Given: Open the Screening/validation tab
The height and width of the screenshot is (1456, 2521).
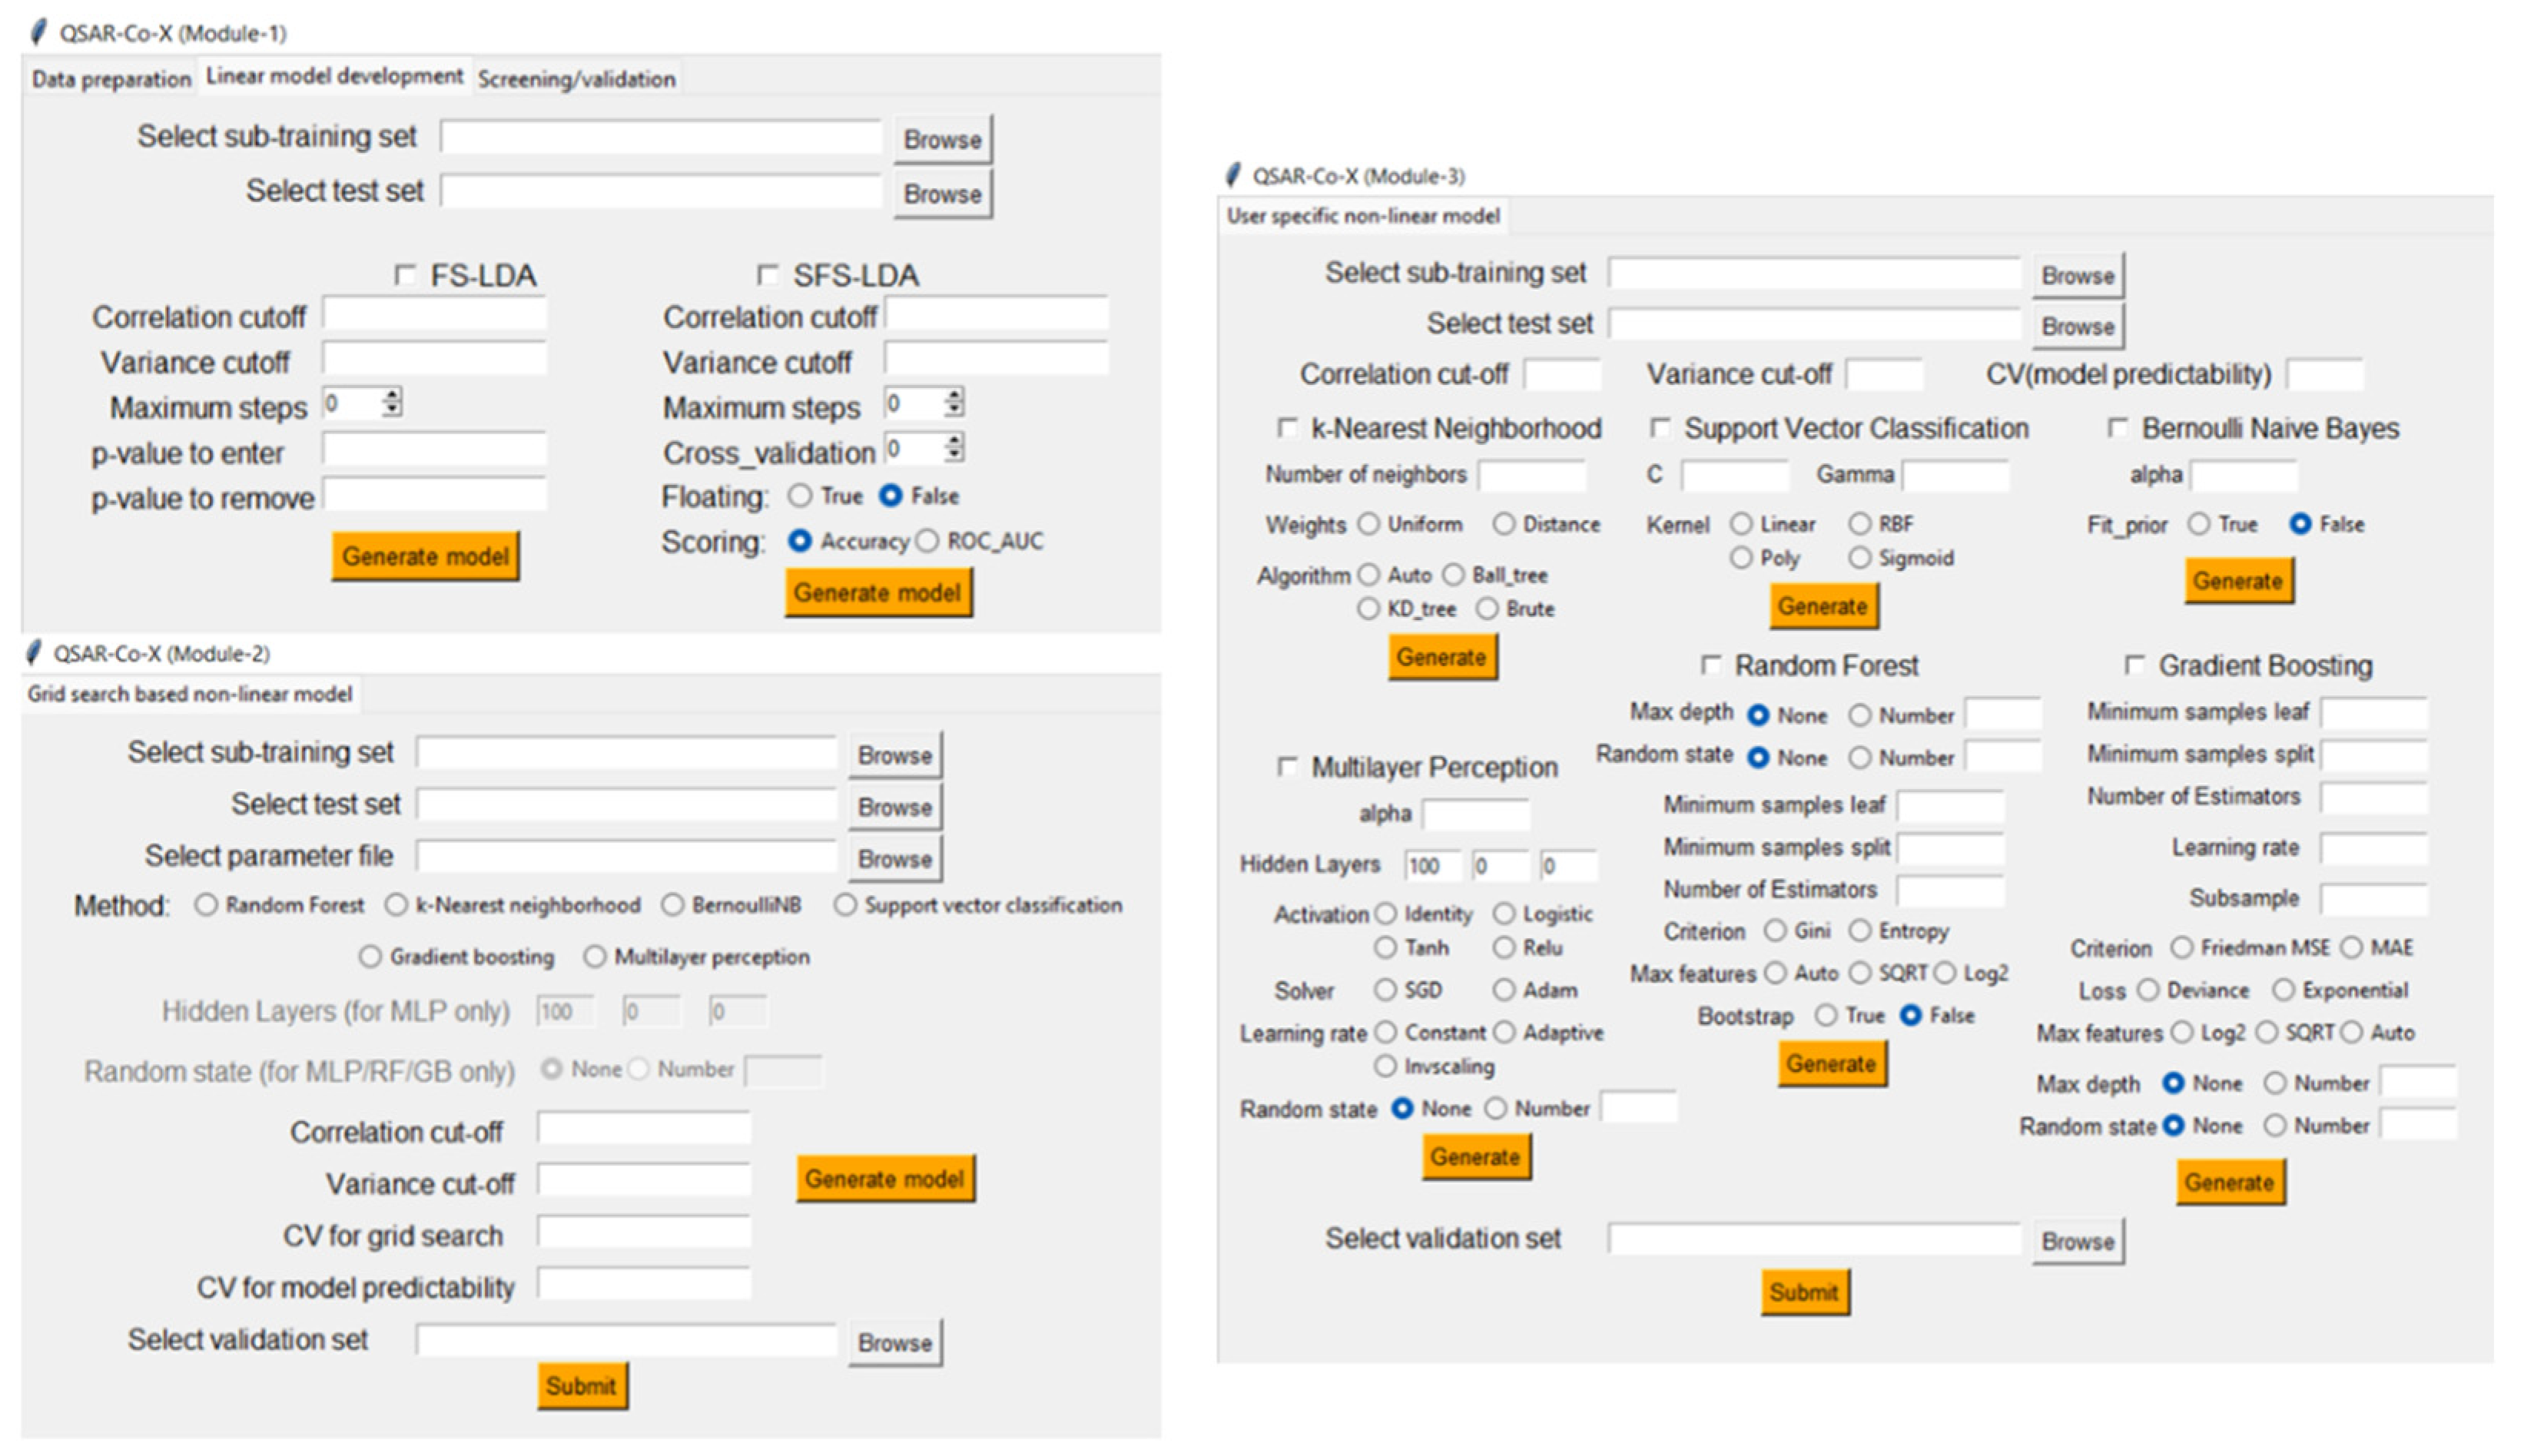Looking at the screenshot, I should (x=576, y=79).
